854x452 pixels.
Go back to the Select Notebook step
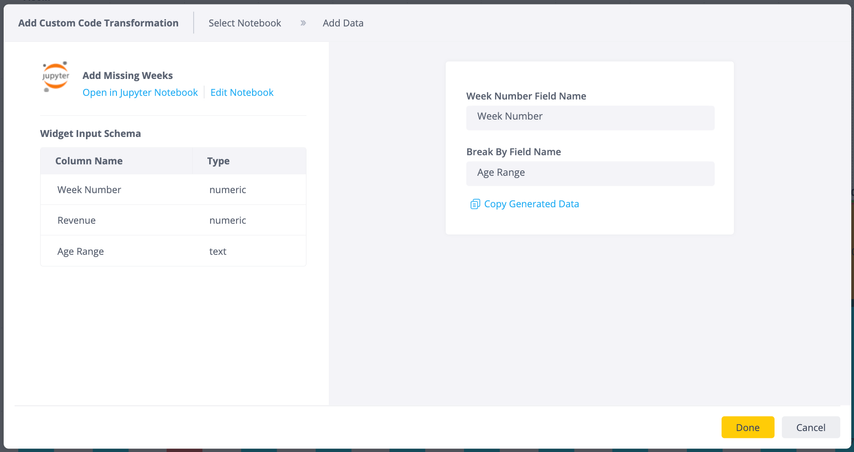point(245,23)
